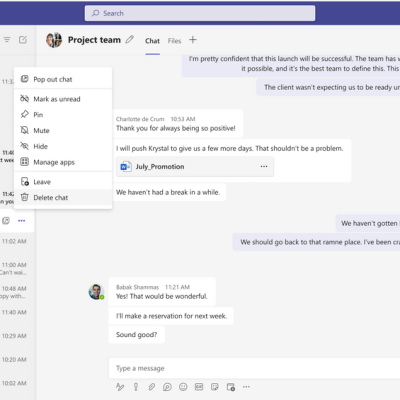The image size is (400, 400).
Task: Open chat list item timestamped 11:40 AM
Action: pos(14,312)
